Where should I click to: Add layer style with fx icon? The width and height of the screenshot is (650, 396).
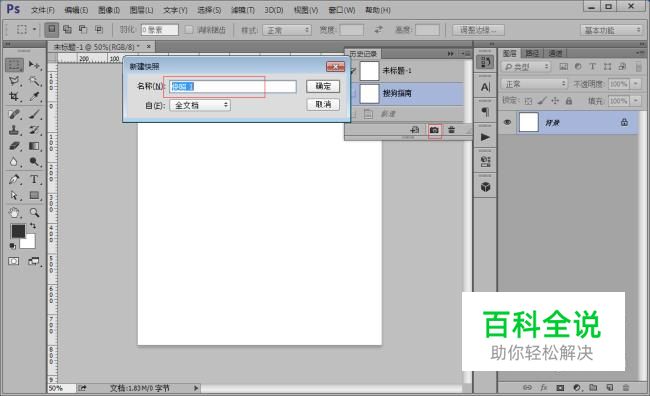point(543,388)
